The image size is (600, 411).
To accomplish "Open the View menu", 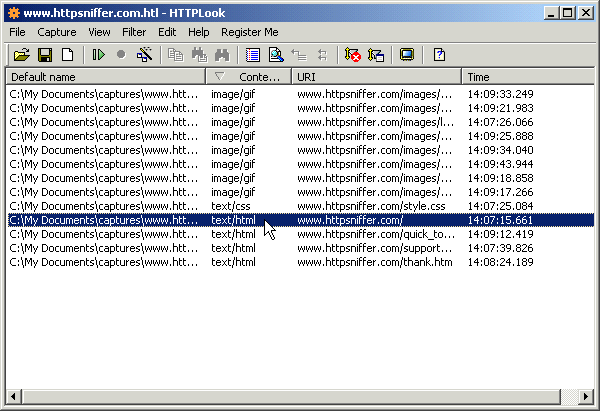I will click(x=99, y=32).
